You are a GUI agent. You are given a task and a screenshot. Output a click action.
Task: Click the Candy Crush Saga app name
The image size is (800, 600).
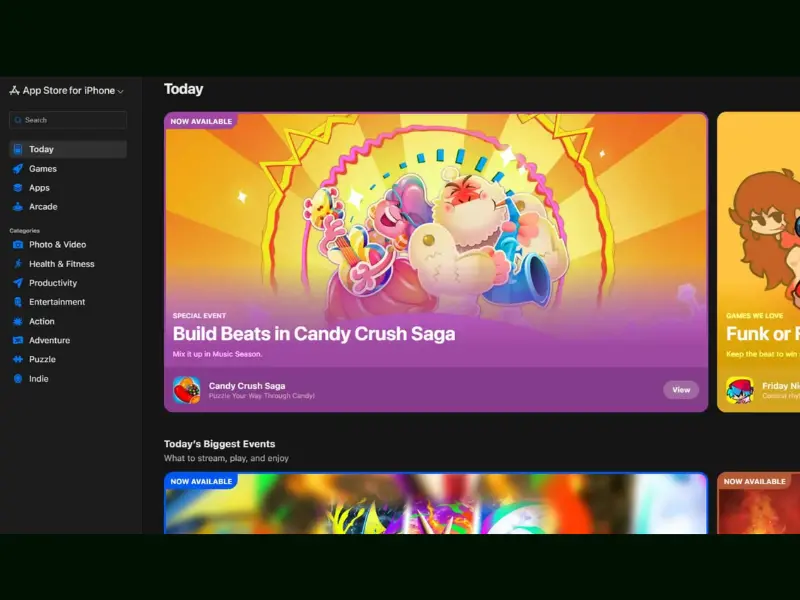pos(245,385)
